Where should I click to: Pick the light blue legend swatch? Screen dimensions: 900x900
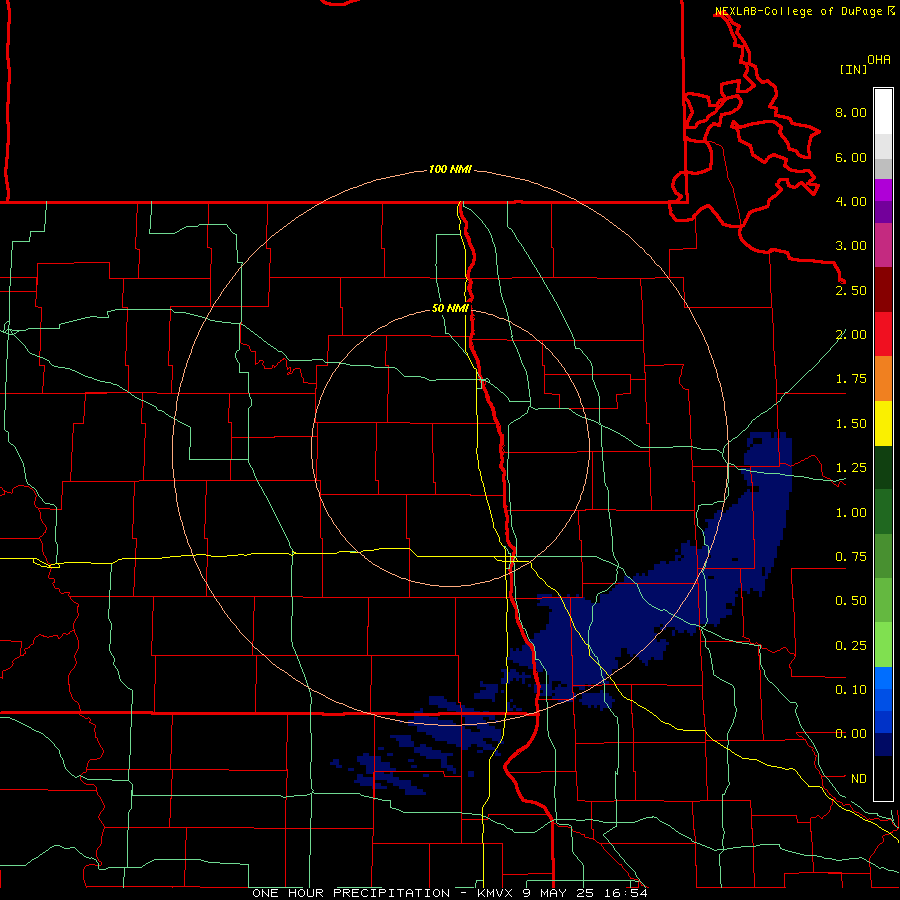click(883, 678)
